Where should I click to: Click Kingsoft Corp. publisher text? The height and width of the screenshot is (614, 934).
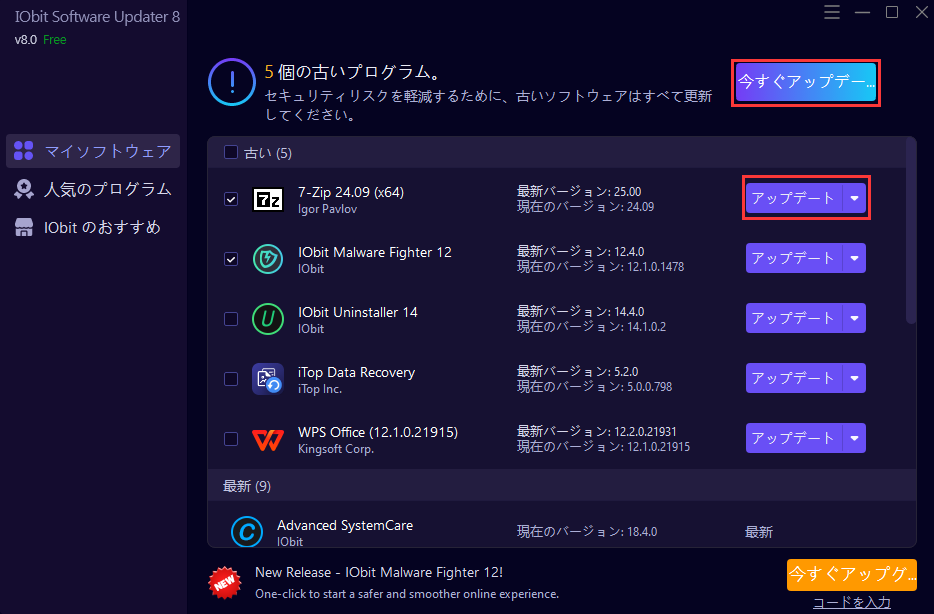[336, 449]
